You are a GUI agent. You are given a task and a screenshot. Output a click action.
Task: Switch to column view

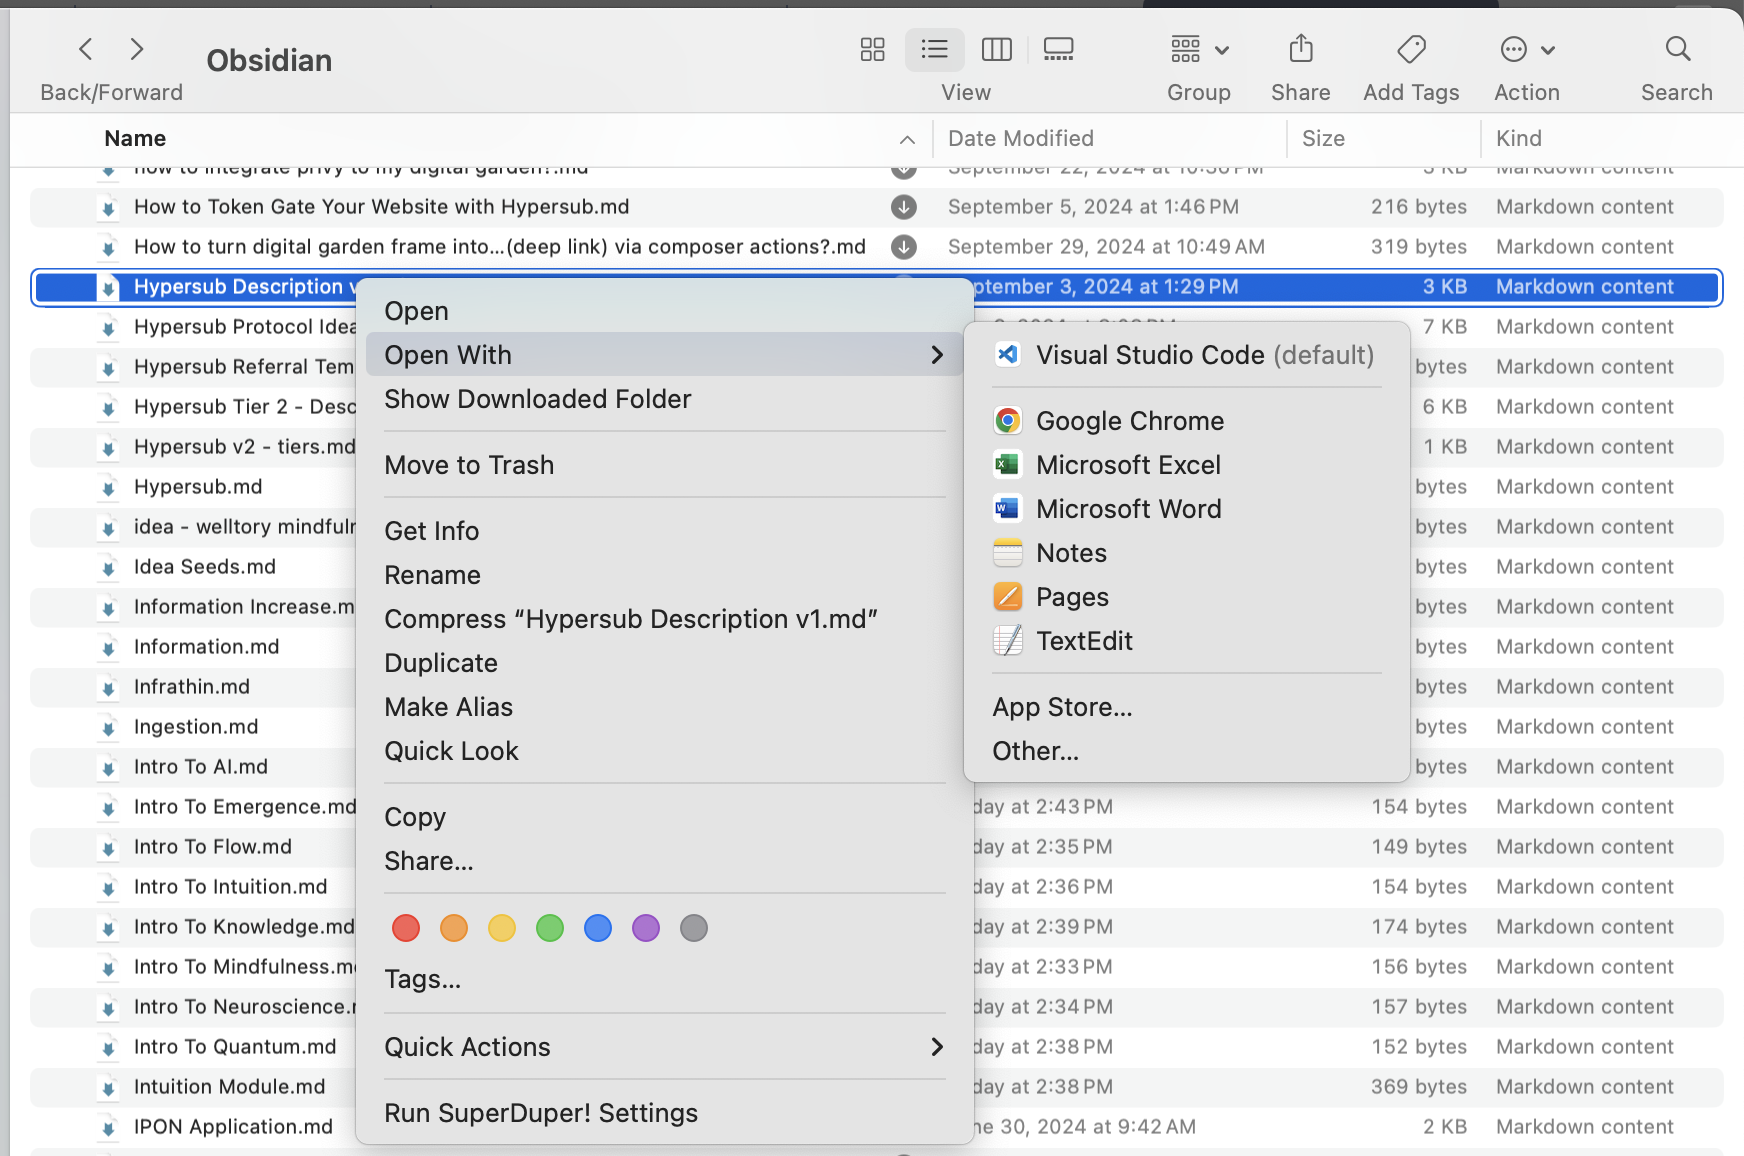point(997,49)
